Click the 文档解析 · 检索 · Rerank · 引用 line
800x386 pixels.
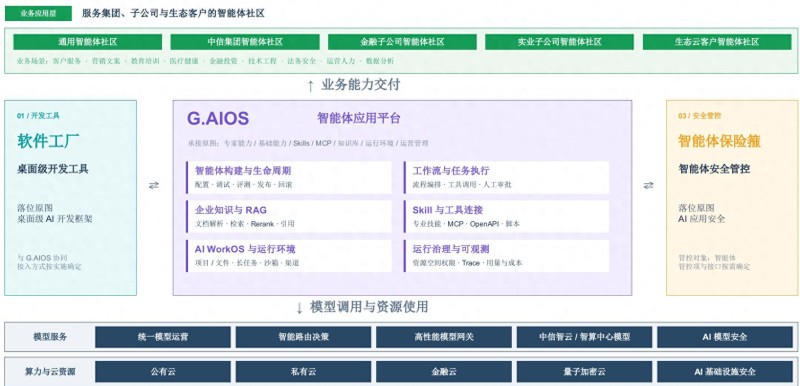click(245, 224)
